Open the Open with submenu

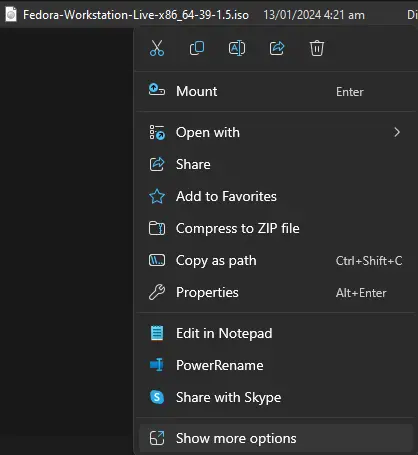275,132
